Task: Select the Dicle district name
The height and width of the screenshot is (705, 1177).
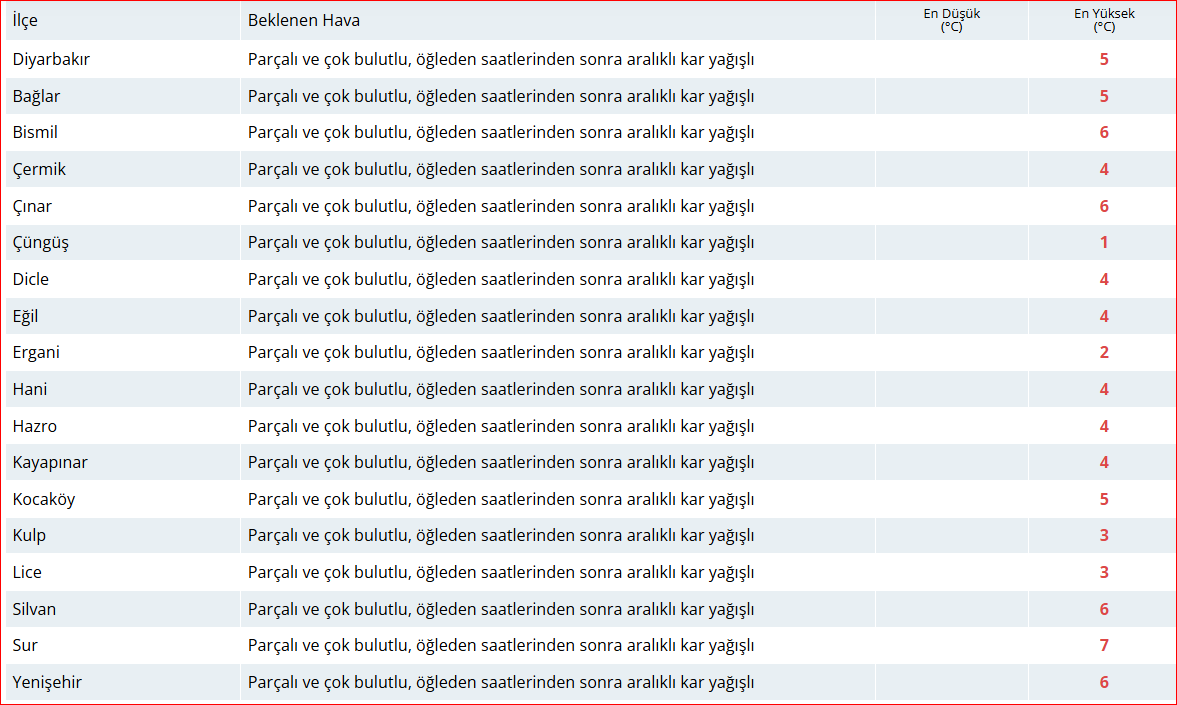Action: click(31, 279)
